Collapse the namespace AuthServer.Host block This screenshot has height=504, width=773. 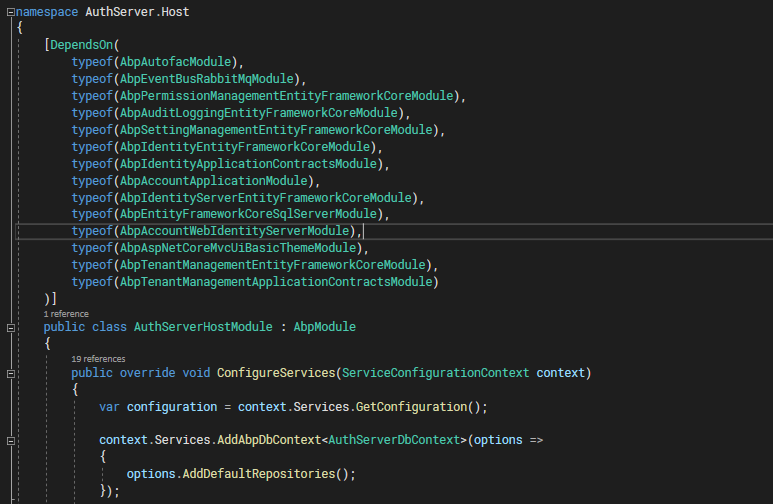pyautogui.click(x=10, y=10)
